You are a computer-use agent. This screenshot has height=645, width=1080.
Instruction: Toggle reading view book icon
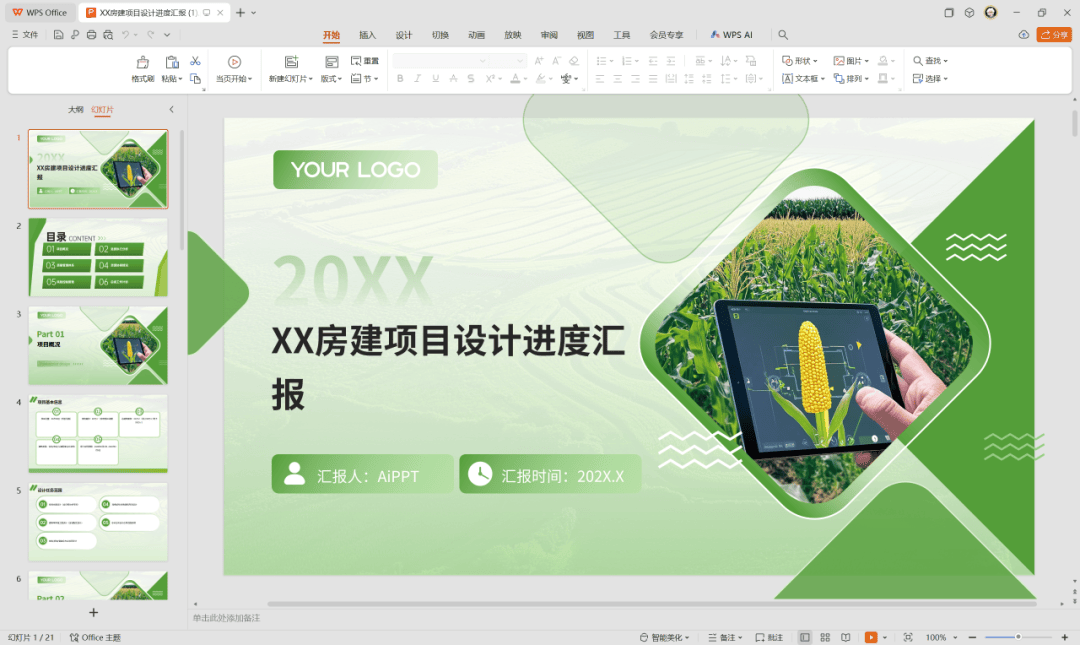coord(846,637)
